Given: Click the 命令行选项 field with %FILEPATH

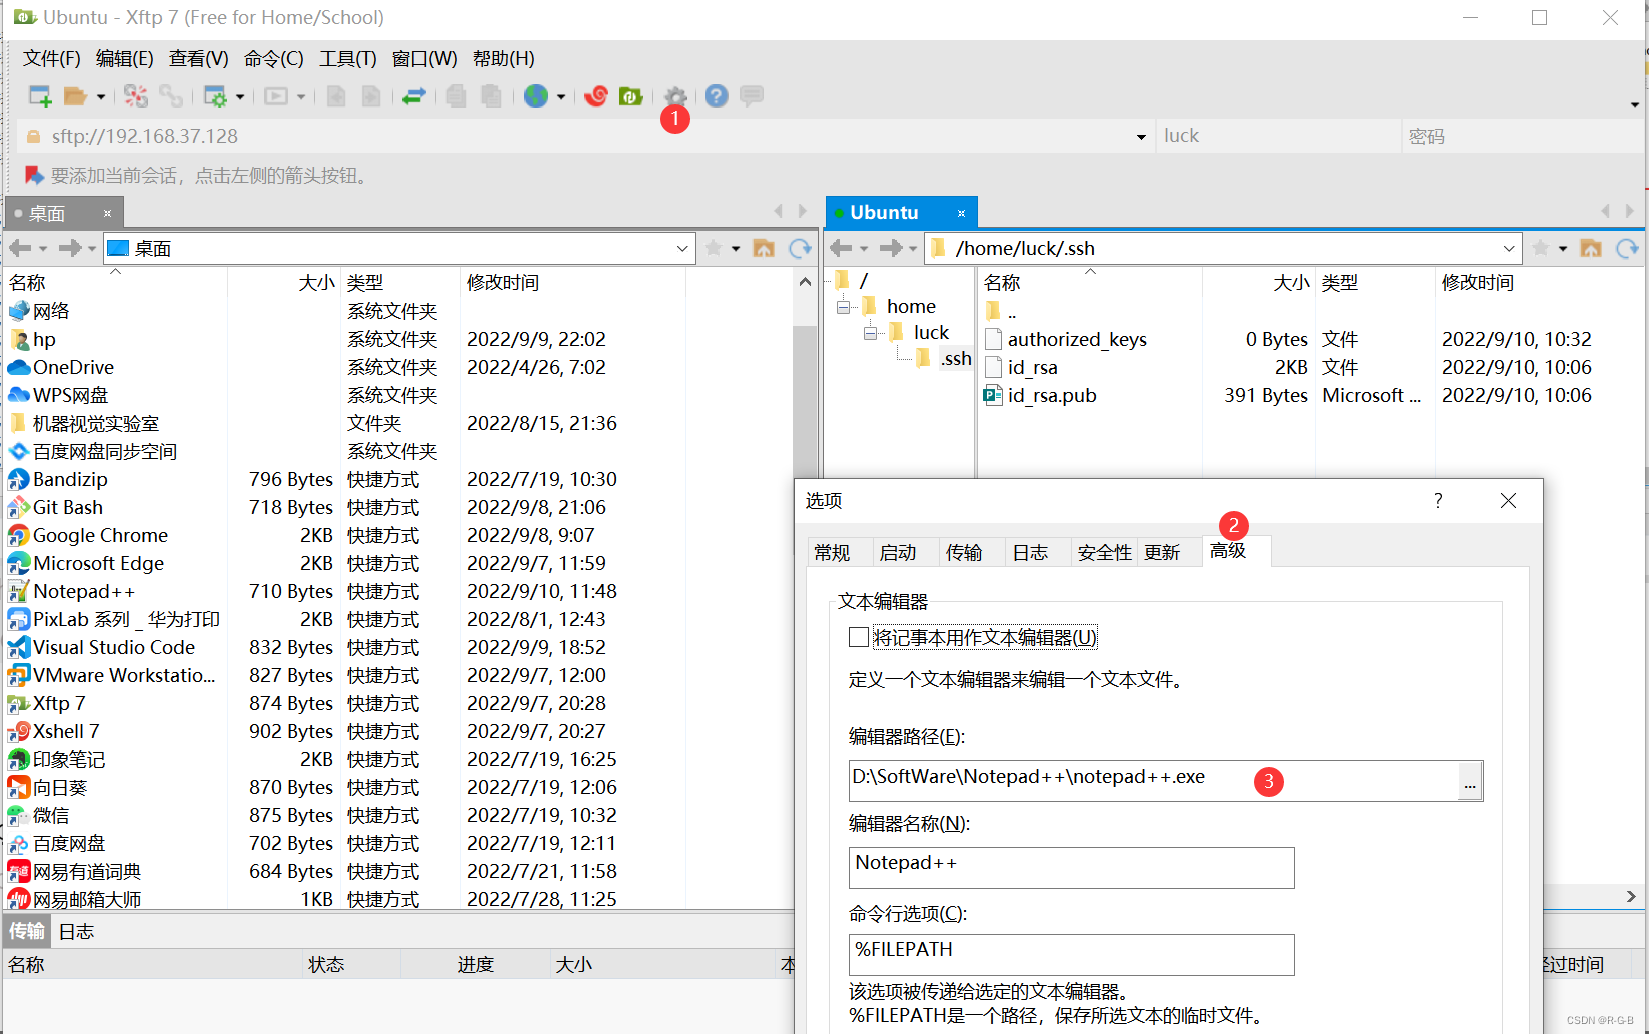Looking at the screenshot, I should point(1071,954).
